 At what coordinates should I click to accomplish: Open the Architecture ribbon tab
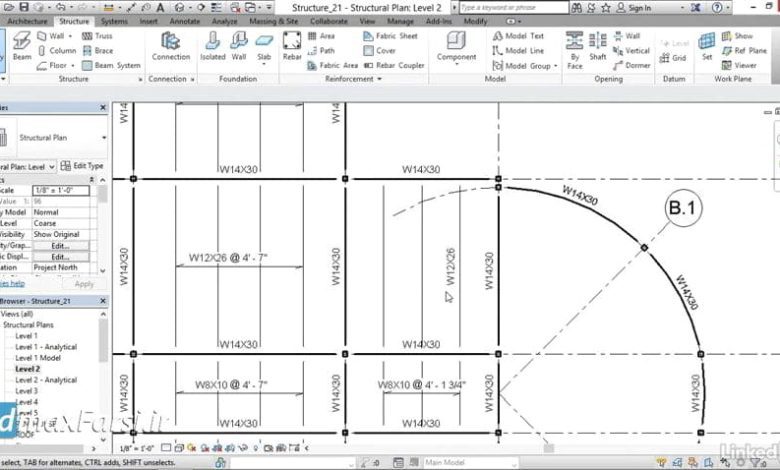click(x=27, y=21)
